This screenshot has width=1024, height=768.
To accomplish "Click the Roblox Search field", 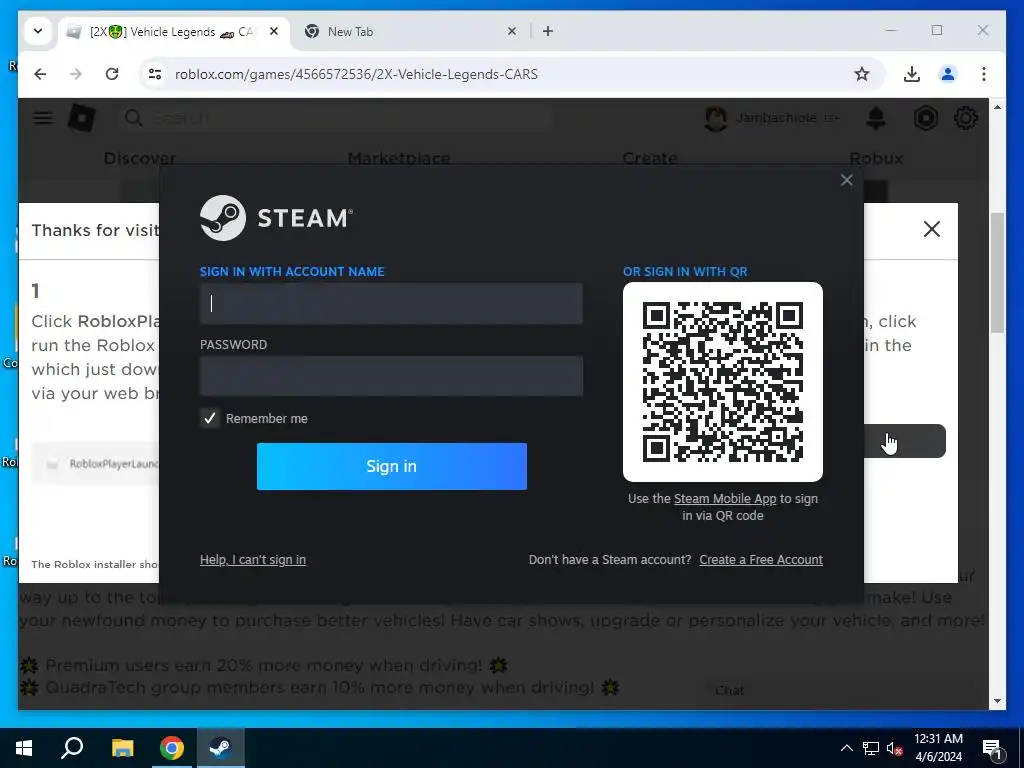I will coord(336,118).
